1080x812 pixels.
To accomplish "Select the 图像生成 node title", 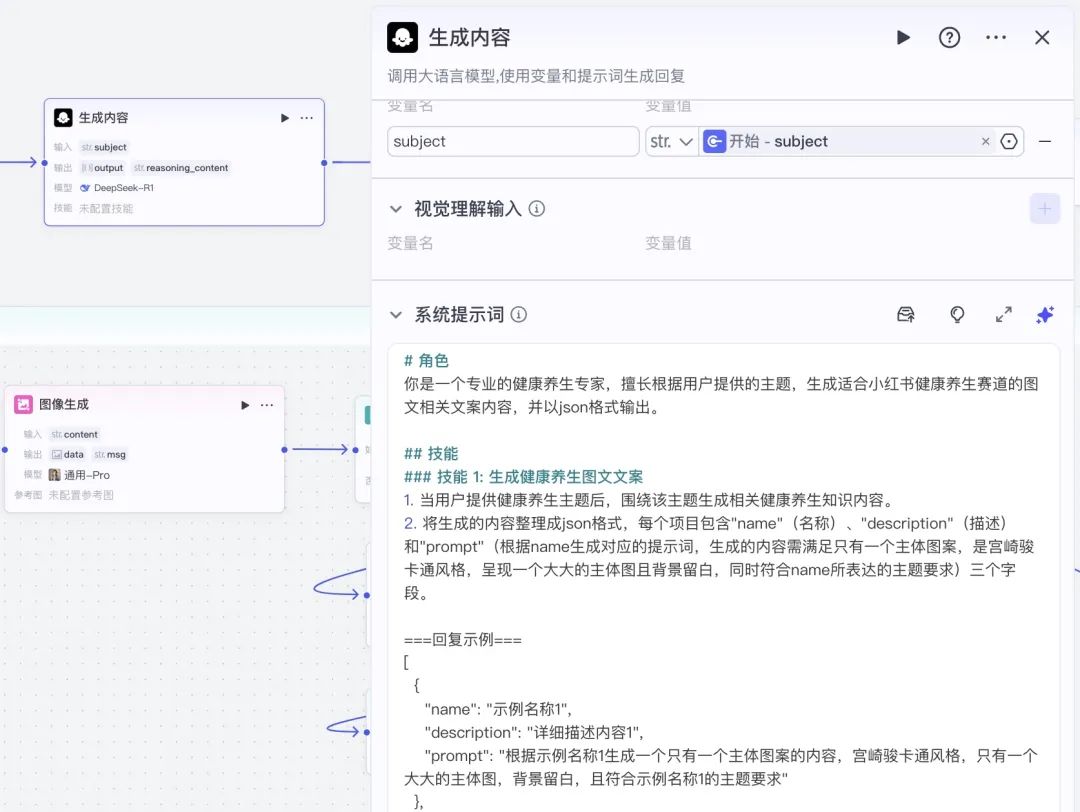I will click(63, 404).
